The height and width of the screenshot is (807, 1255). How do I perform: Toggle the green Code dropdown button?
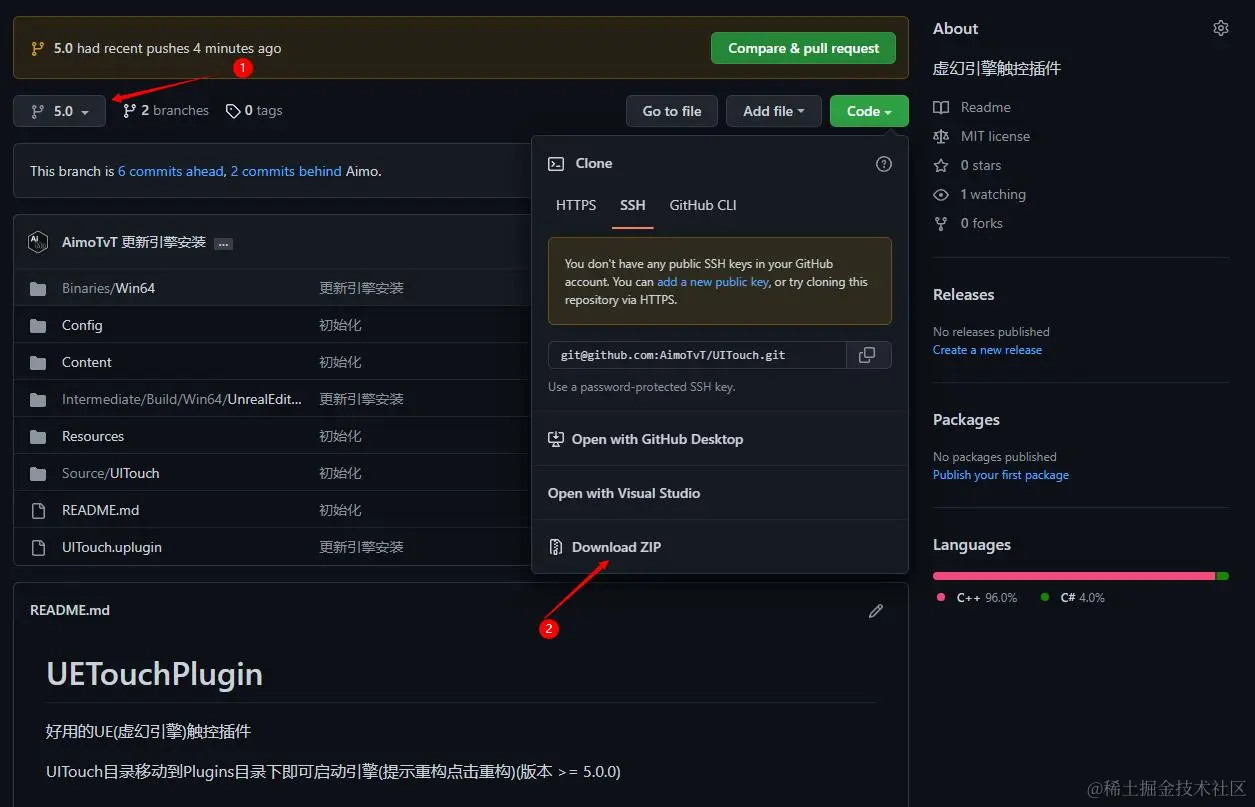[x=869, y=111]
